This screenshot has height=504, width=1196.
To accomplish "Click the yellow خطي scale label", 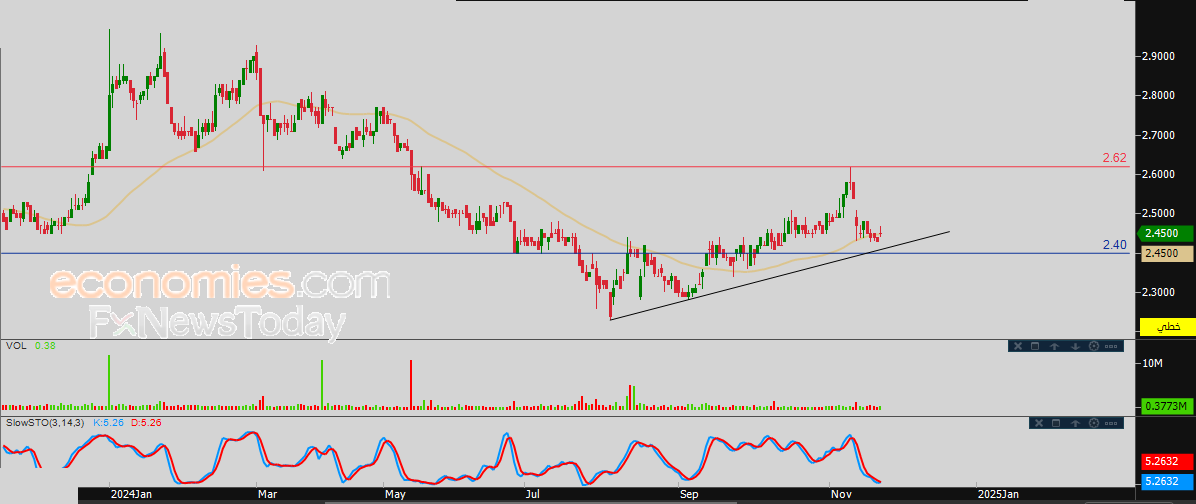I will pyautogui.click(x=1166, y=326).
